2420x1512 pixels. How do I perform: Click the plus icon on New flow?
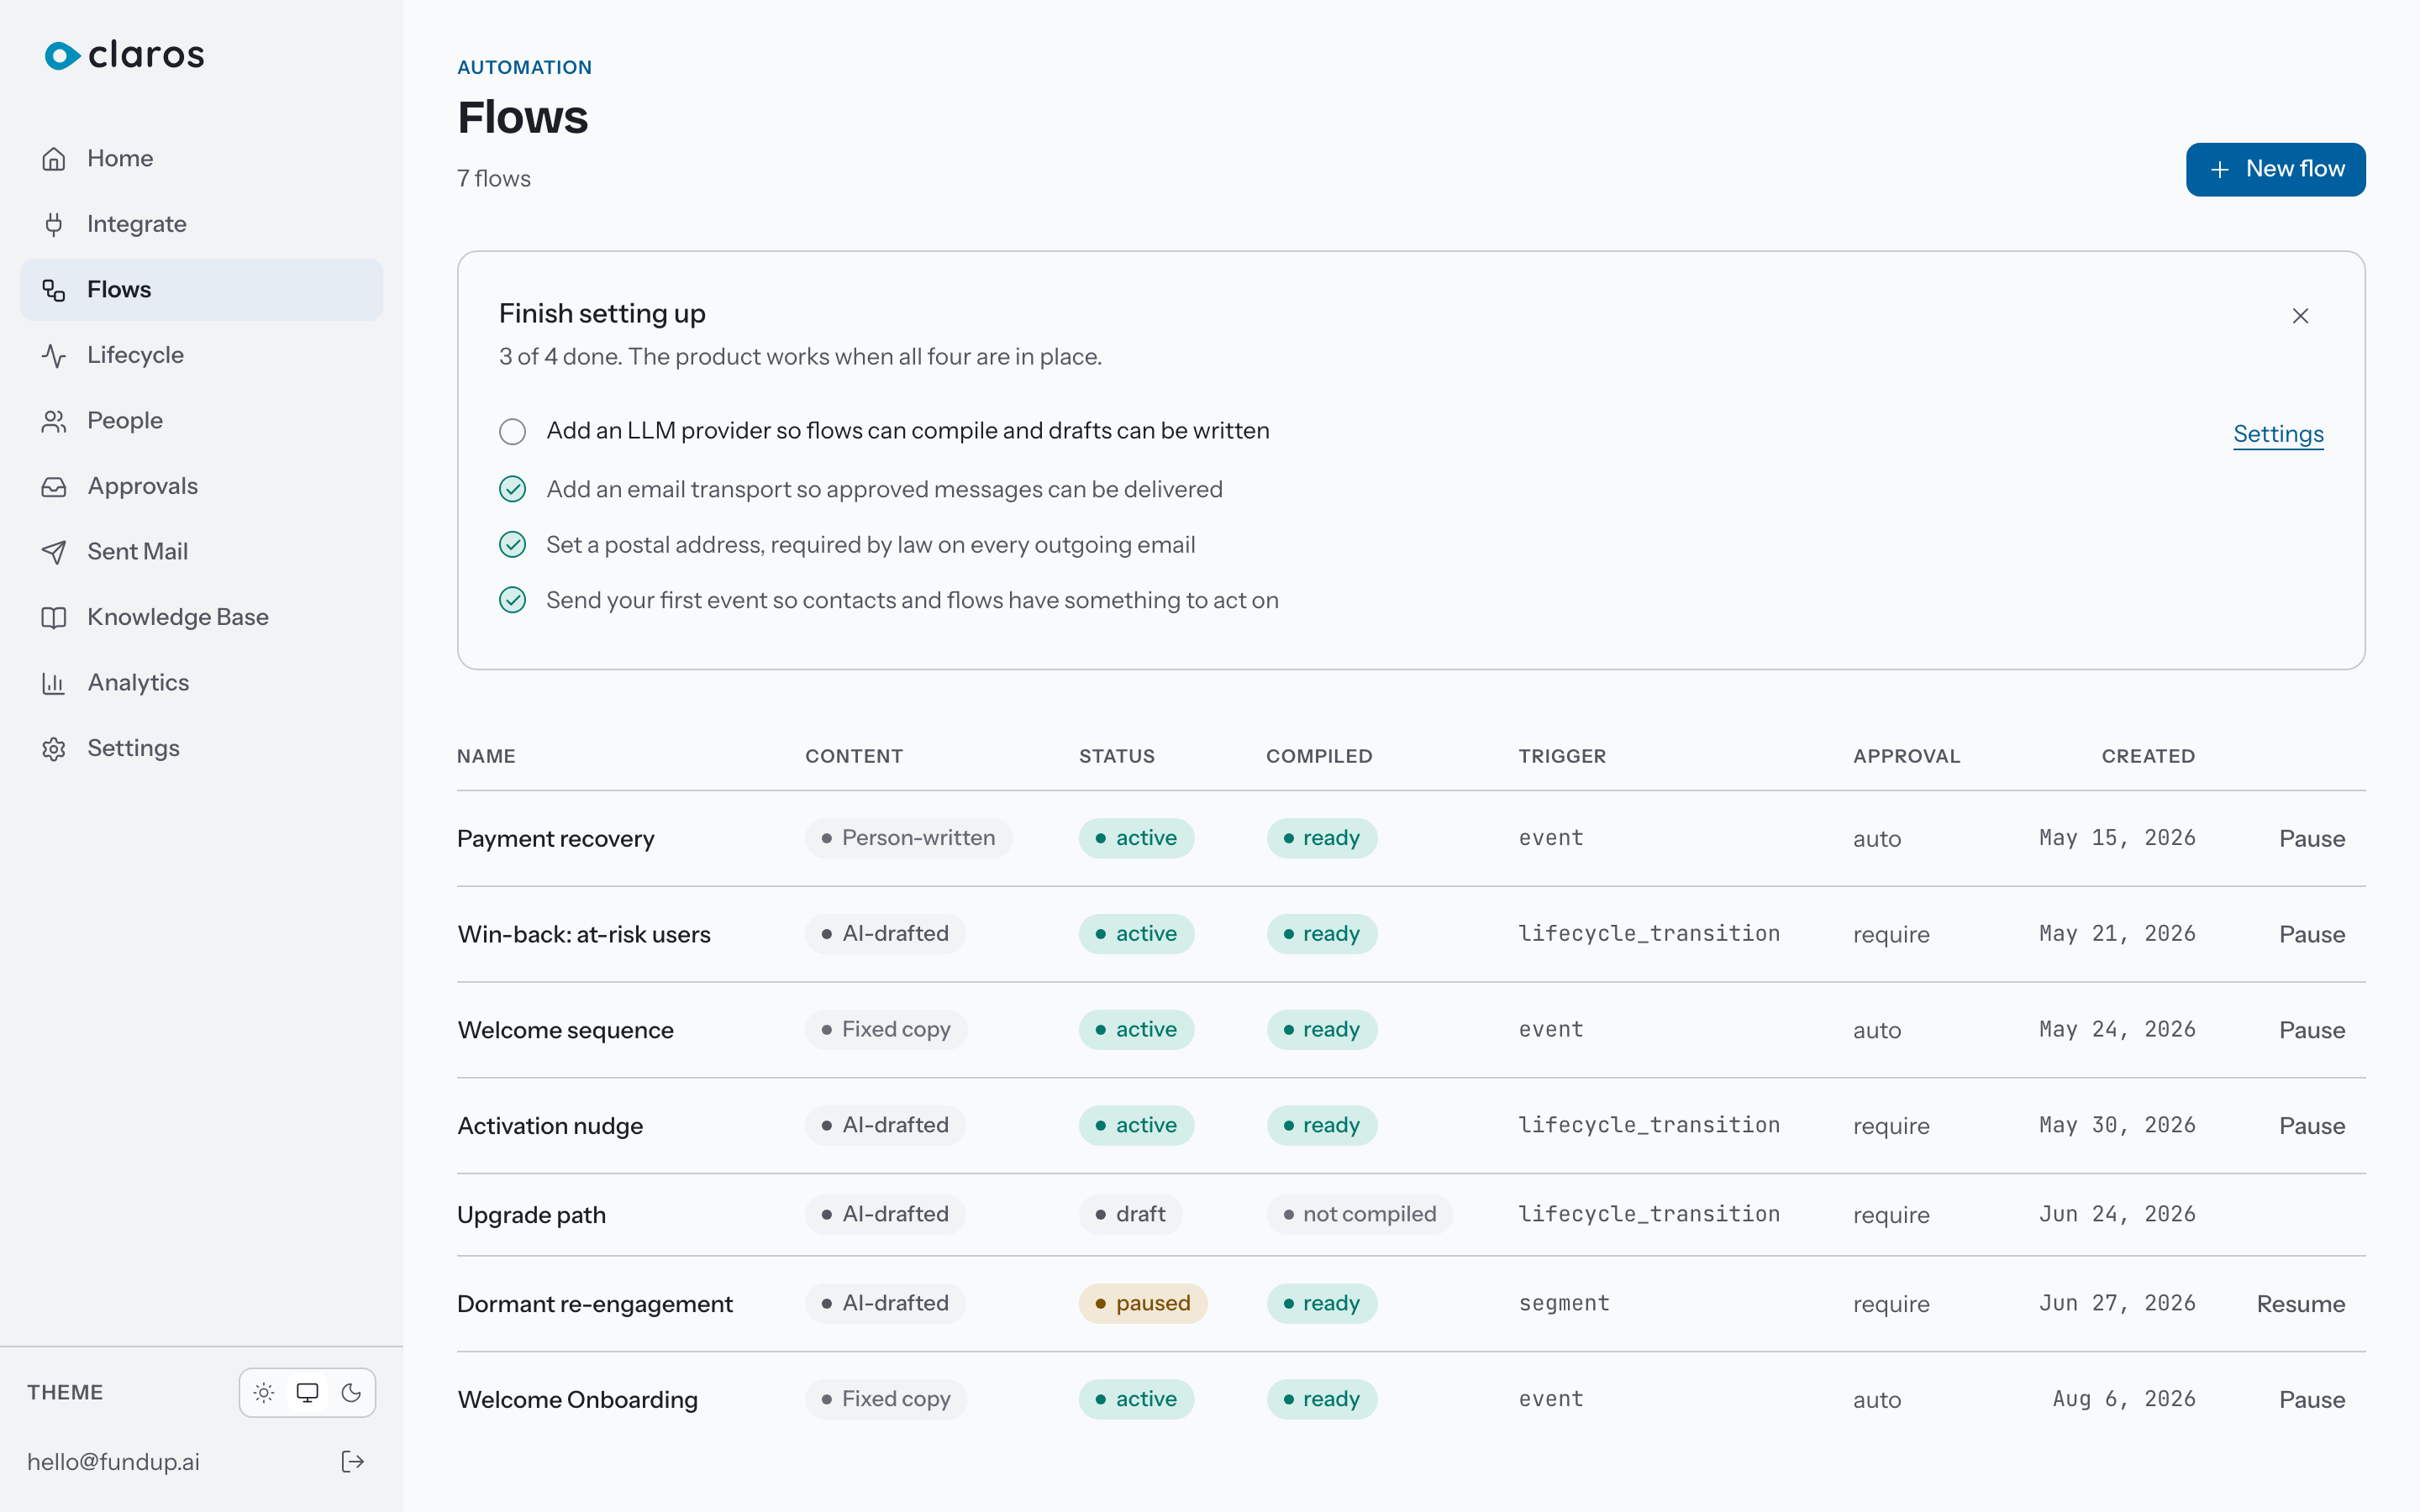tap(2220, 170)
